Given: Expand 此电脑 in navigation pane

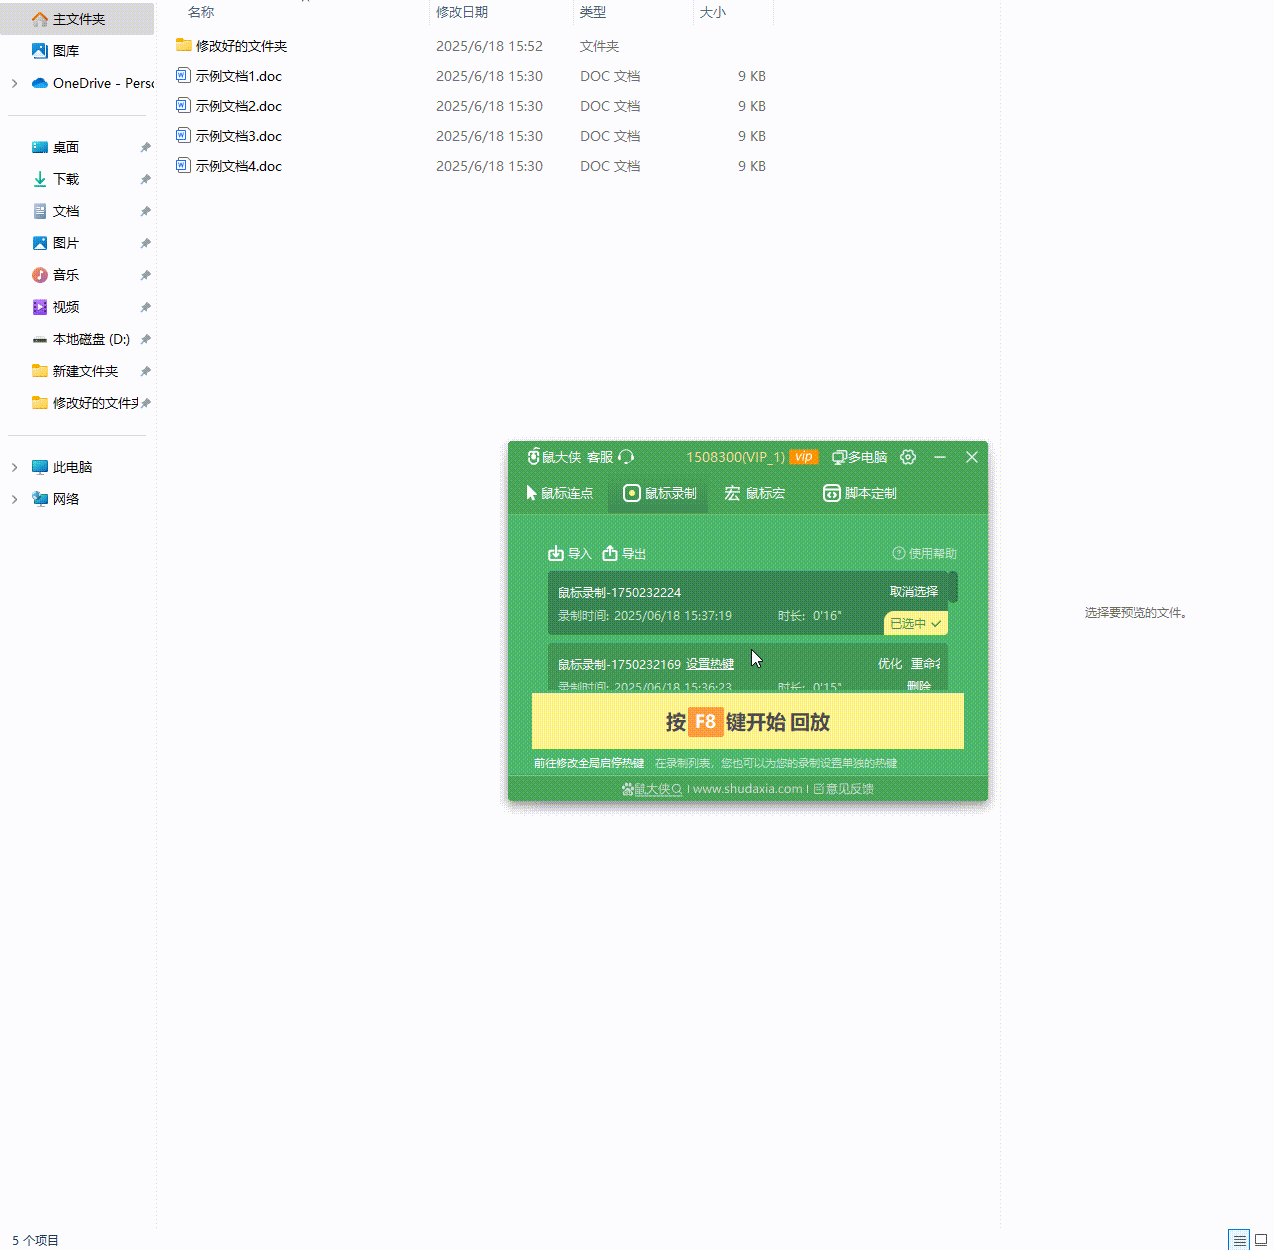Looking at the screenshot, I should pyautogui.click(x=14, y=467).
